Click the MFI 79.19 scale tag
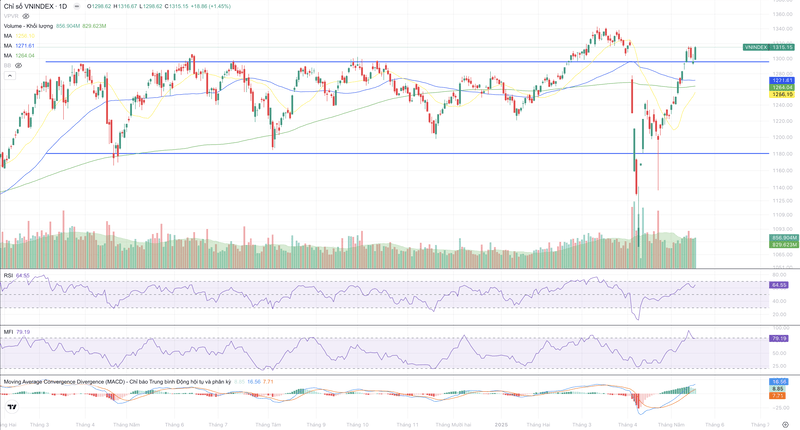This screenshot has width=800, height=430. (x=779, y=338)
